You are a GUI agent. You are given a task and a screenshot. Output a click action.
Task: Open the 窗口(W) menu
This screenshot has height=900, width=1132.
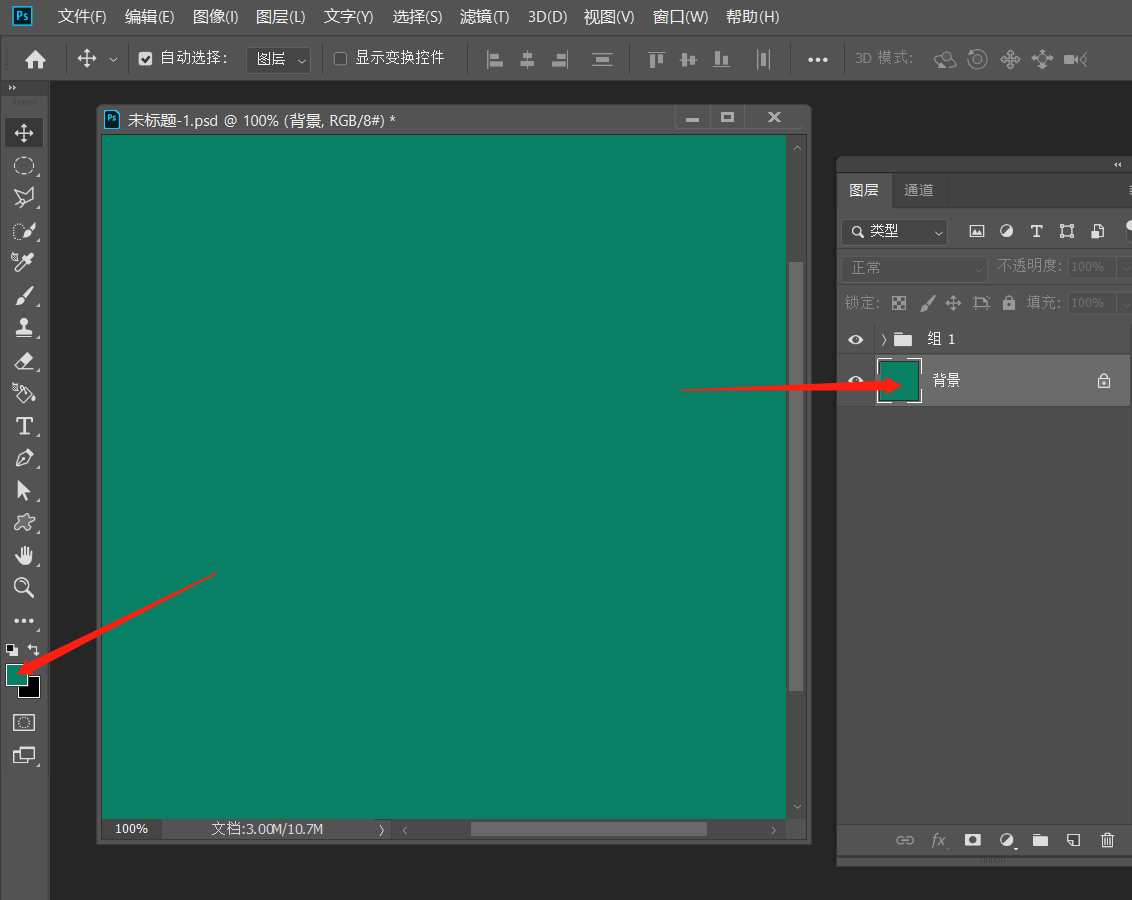pyautogui.click(x=680, y=17)
